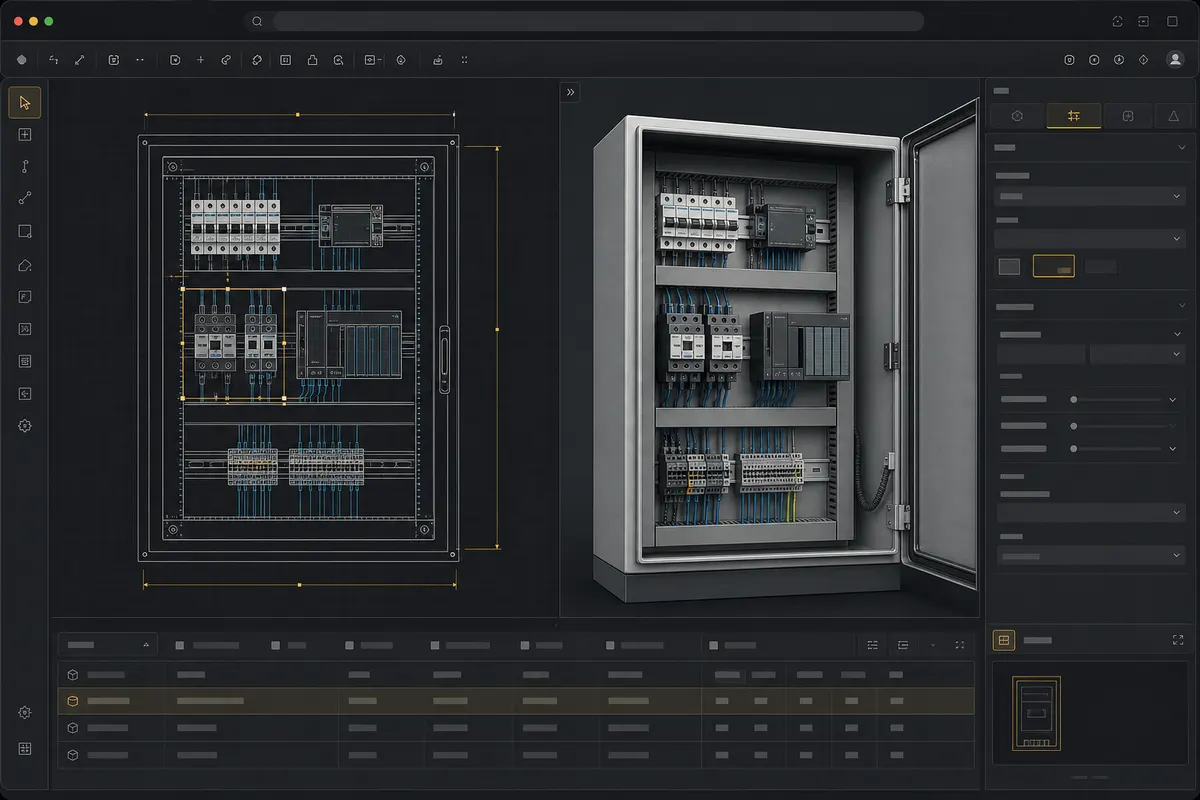Click the diagonal double-arrow scale icon
The height and width of the screenshot is (800, 1200).
coord(80,60)
